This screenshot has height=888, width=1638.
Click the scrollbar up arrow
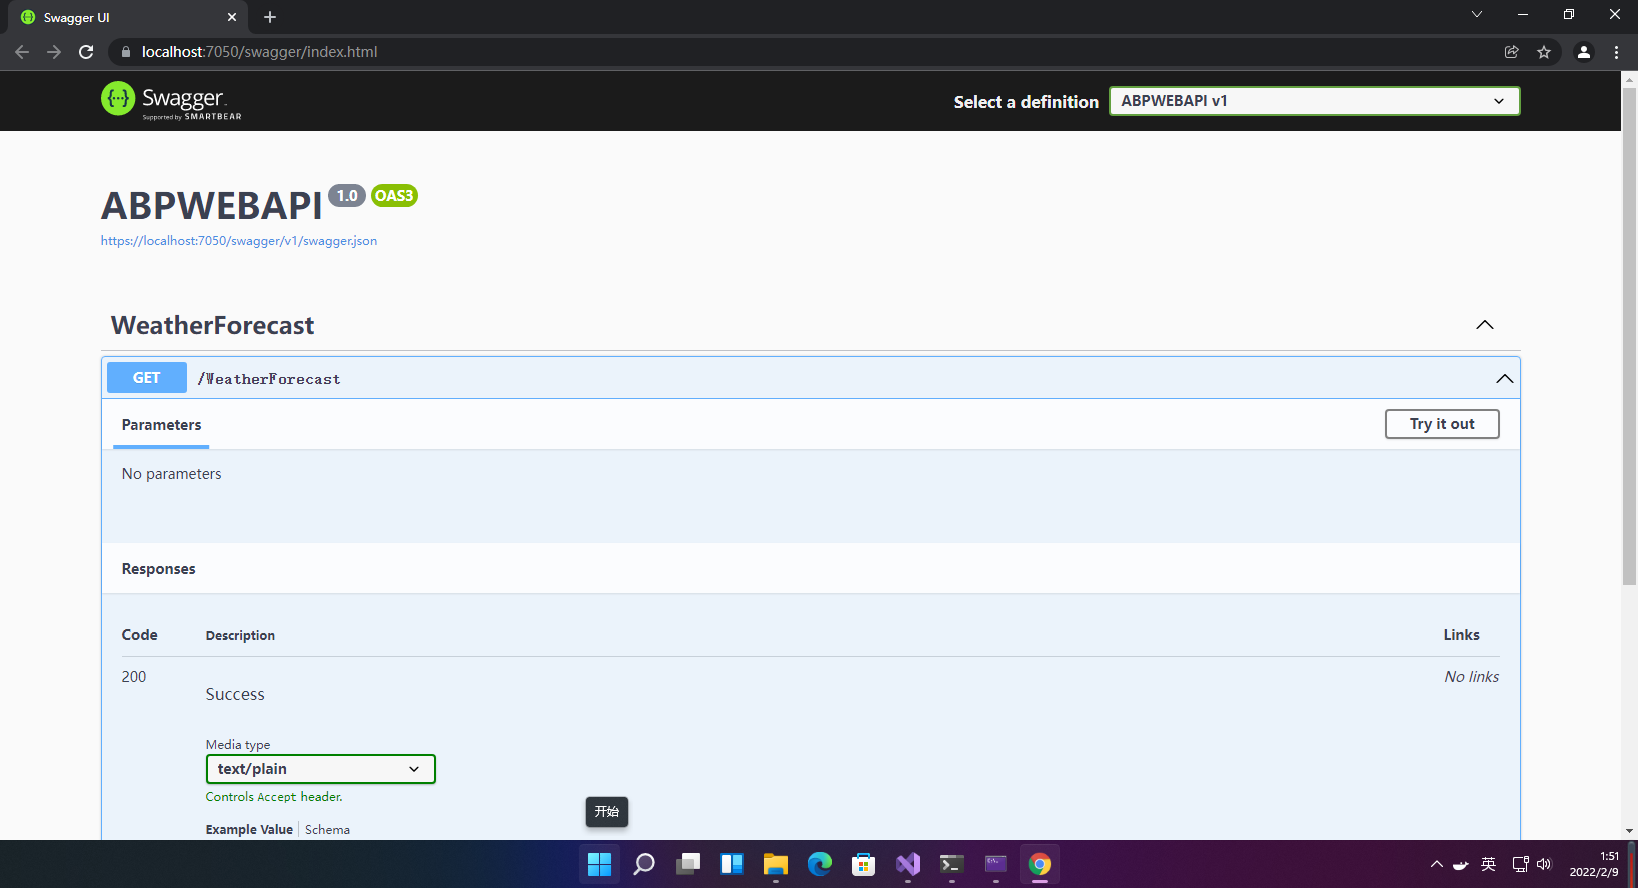1629,78
